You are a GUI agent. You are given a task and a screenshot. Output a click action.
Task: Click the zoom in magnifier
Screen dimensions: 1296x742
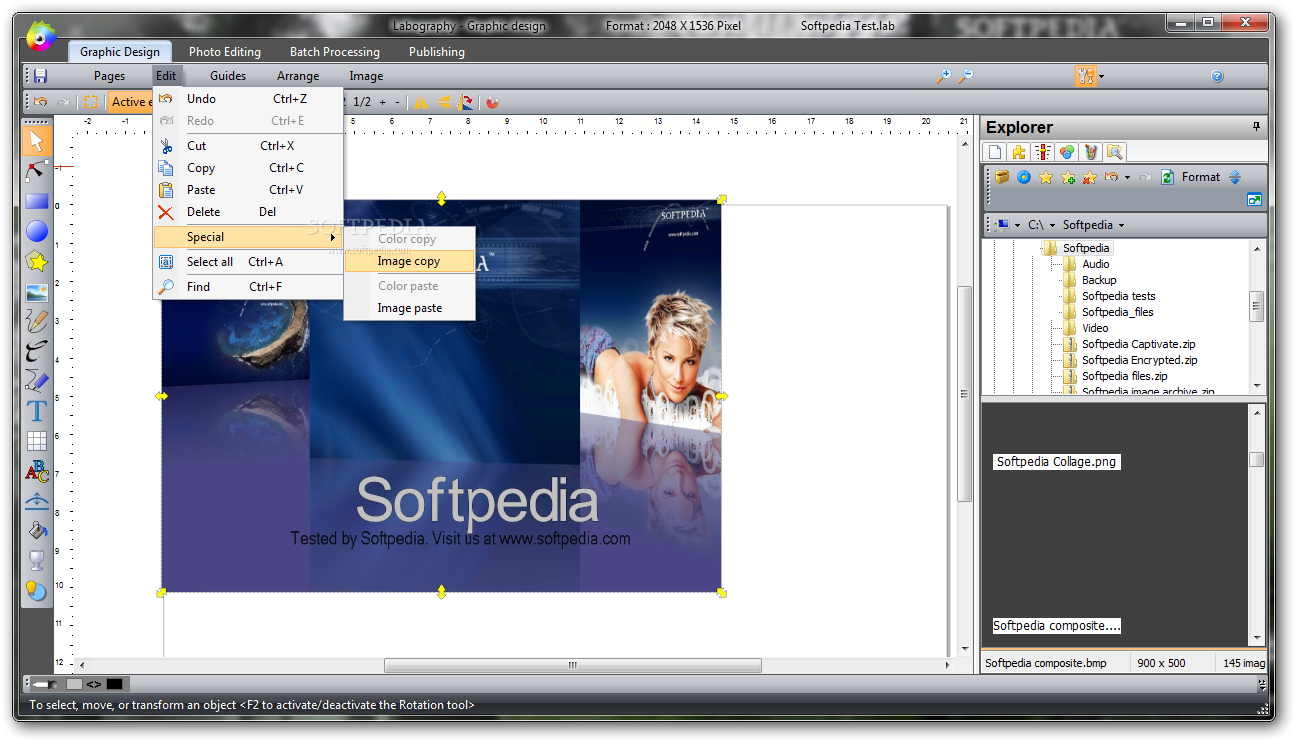pos(942,76)
